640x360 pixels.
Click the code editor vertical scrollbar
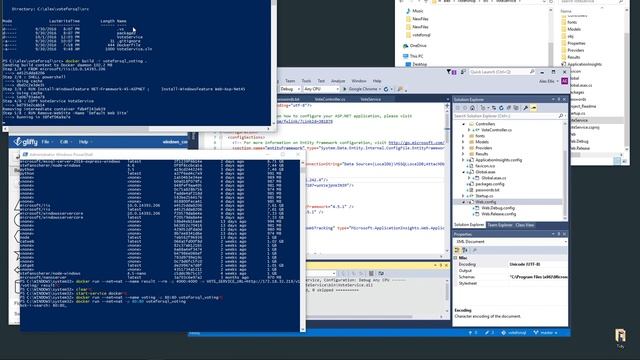(447, 180)
